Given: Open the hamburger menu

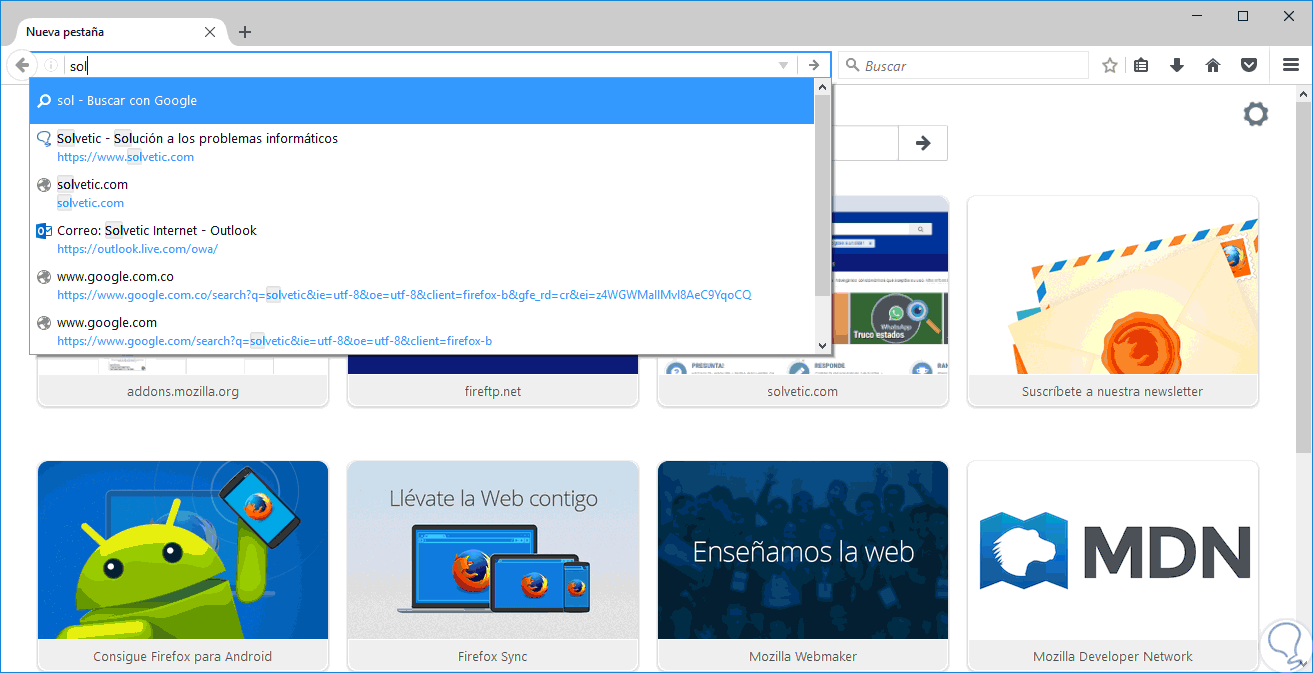Looking at the screenshot, I should (1291, 65).
